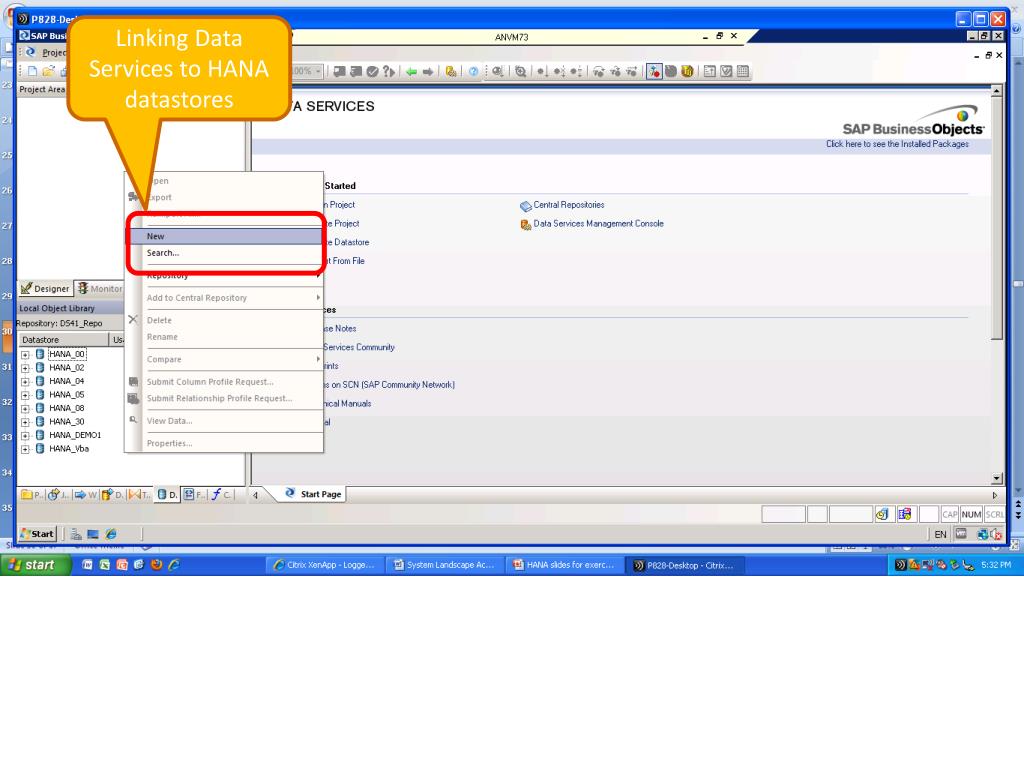Select Submit Column Profile Request...
The width and height of the screenshot is (1024, 768).
point(225,382)
